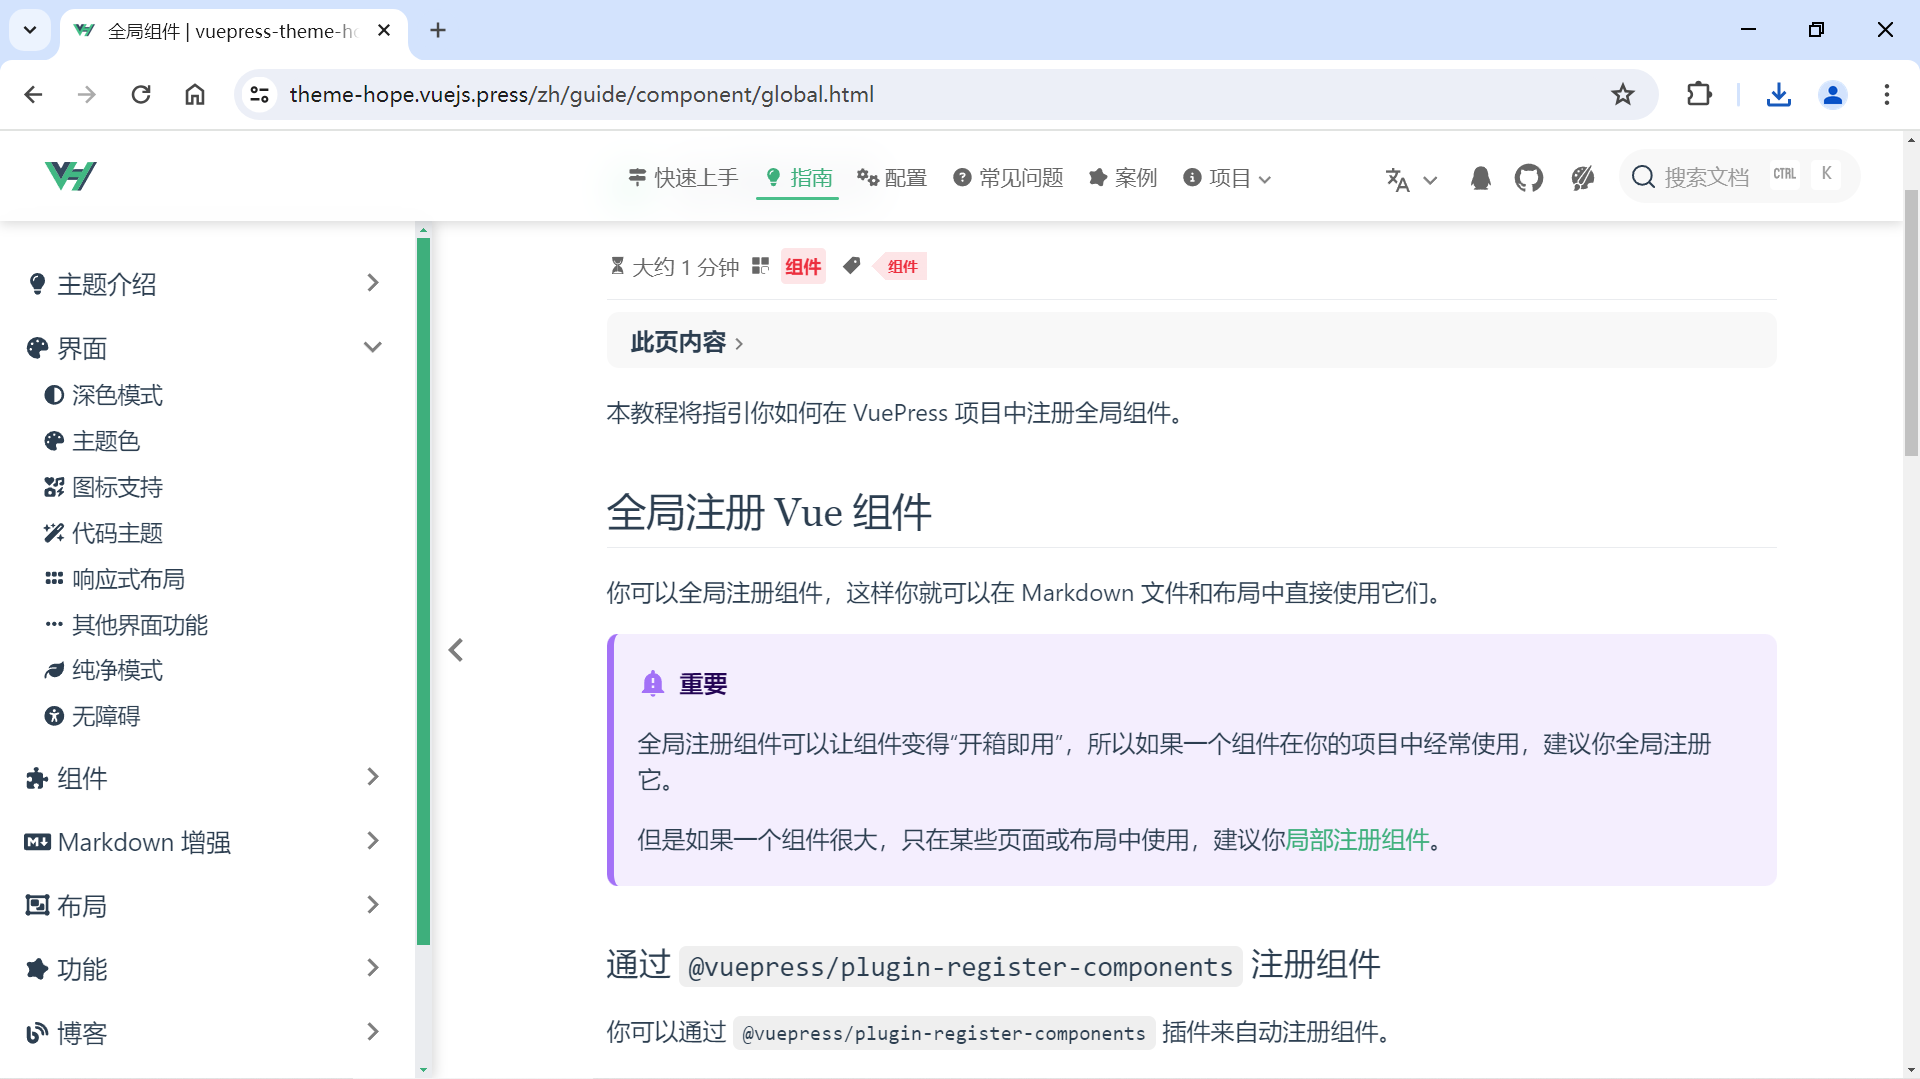Open the GitHub repository icon
The height and width of the screenshot is (1079, 1920).
tap(1528, 178)
